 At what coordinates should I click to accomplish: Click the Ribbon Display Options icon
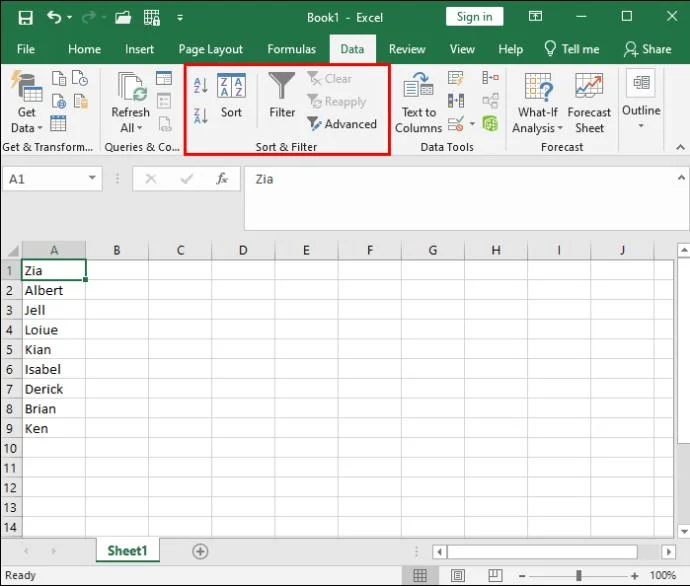pyautogui.click(x=536, y=17)
